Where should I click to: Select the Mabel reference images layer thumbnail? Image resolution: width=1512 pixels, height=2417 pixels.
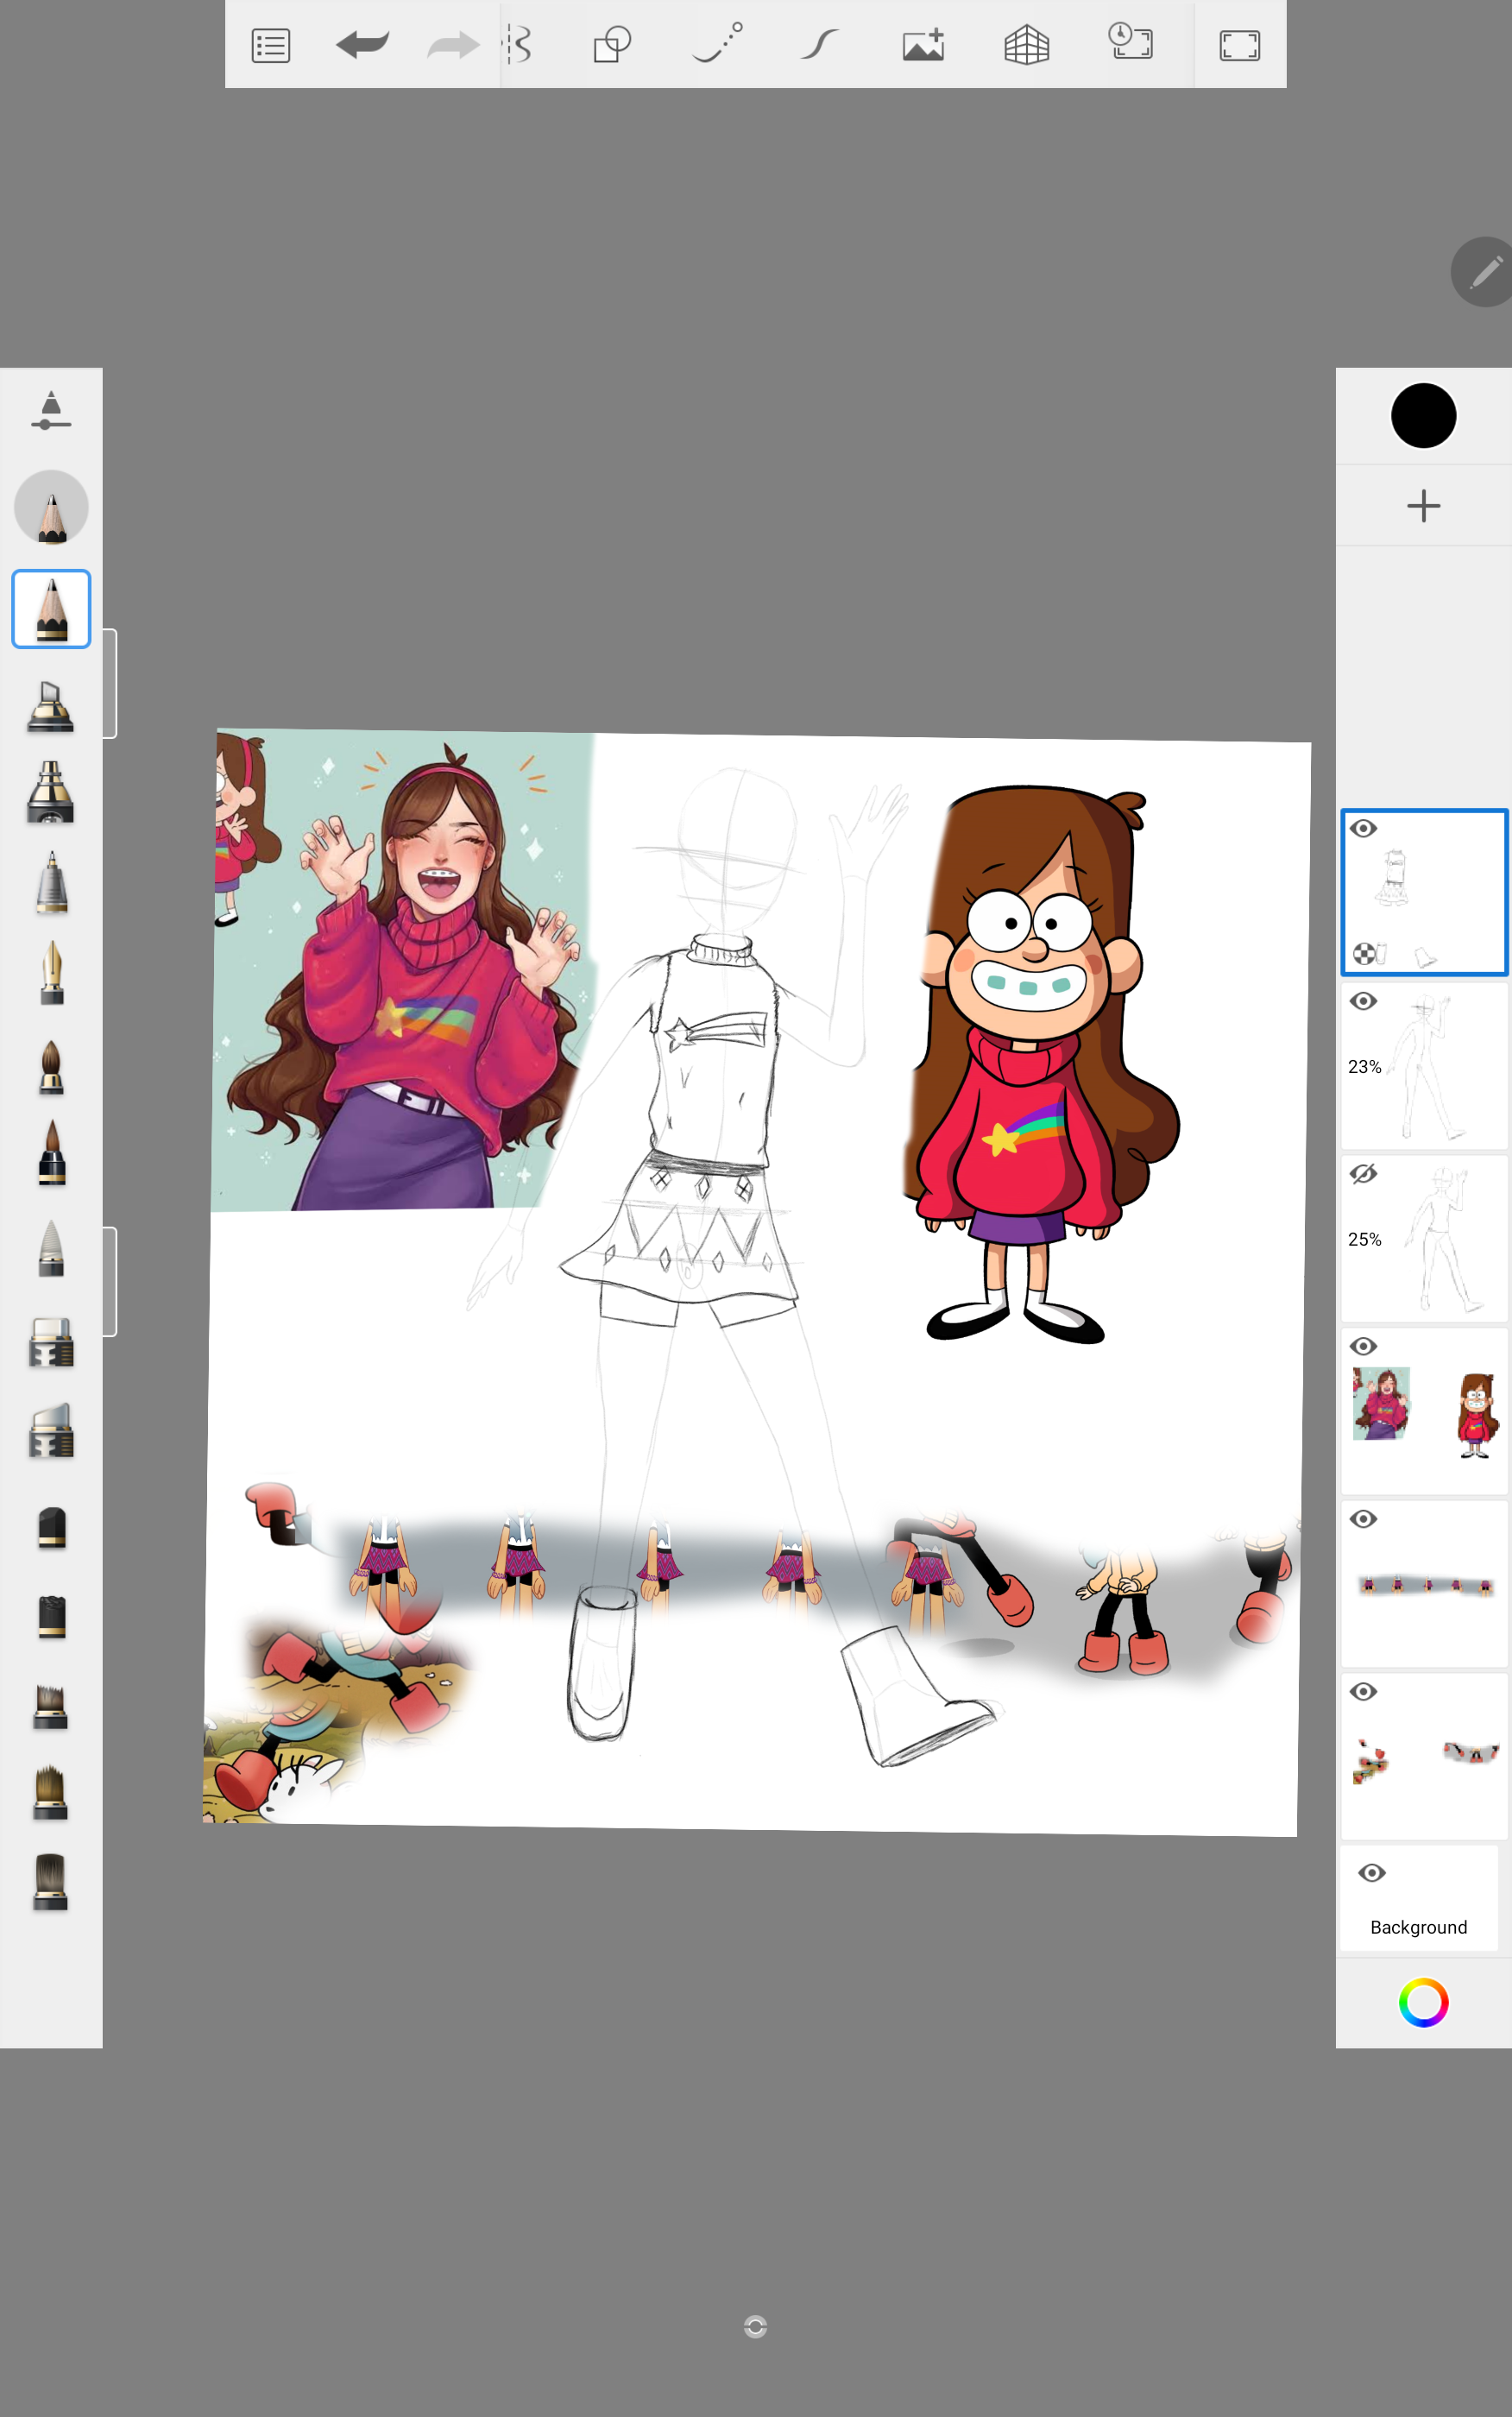pos(1424,1410)
